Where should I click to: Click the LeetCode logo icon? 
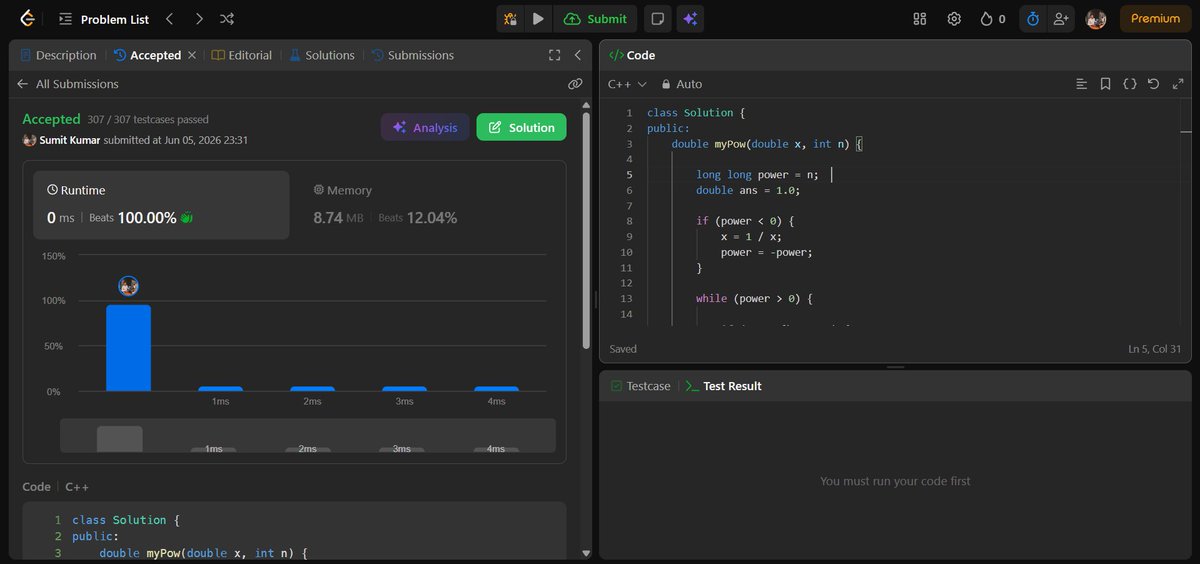point(26,18)
